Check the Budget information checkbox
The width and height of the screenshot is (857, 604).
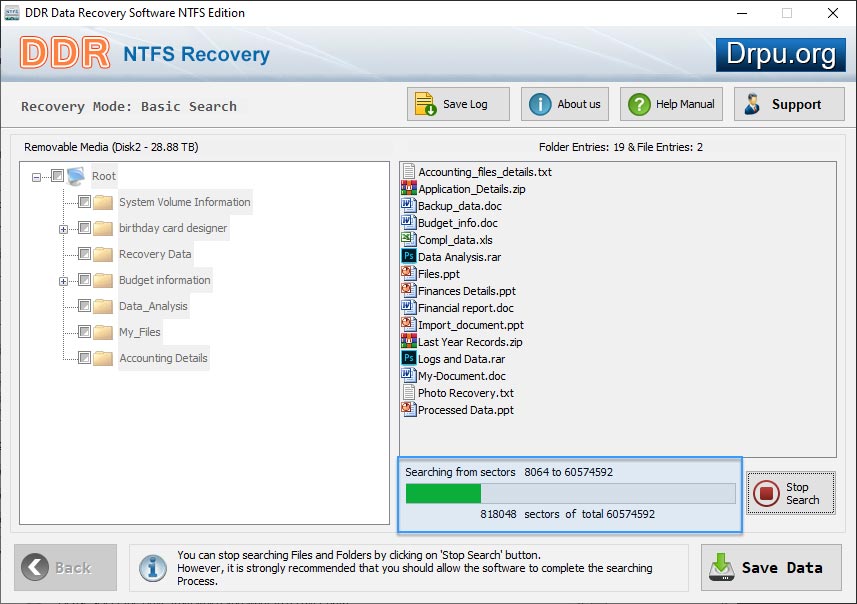pos(84,280)
